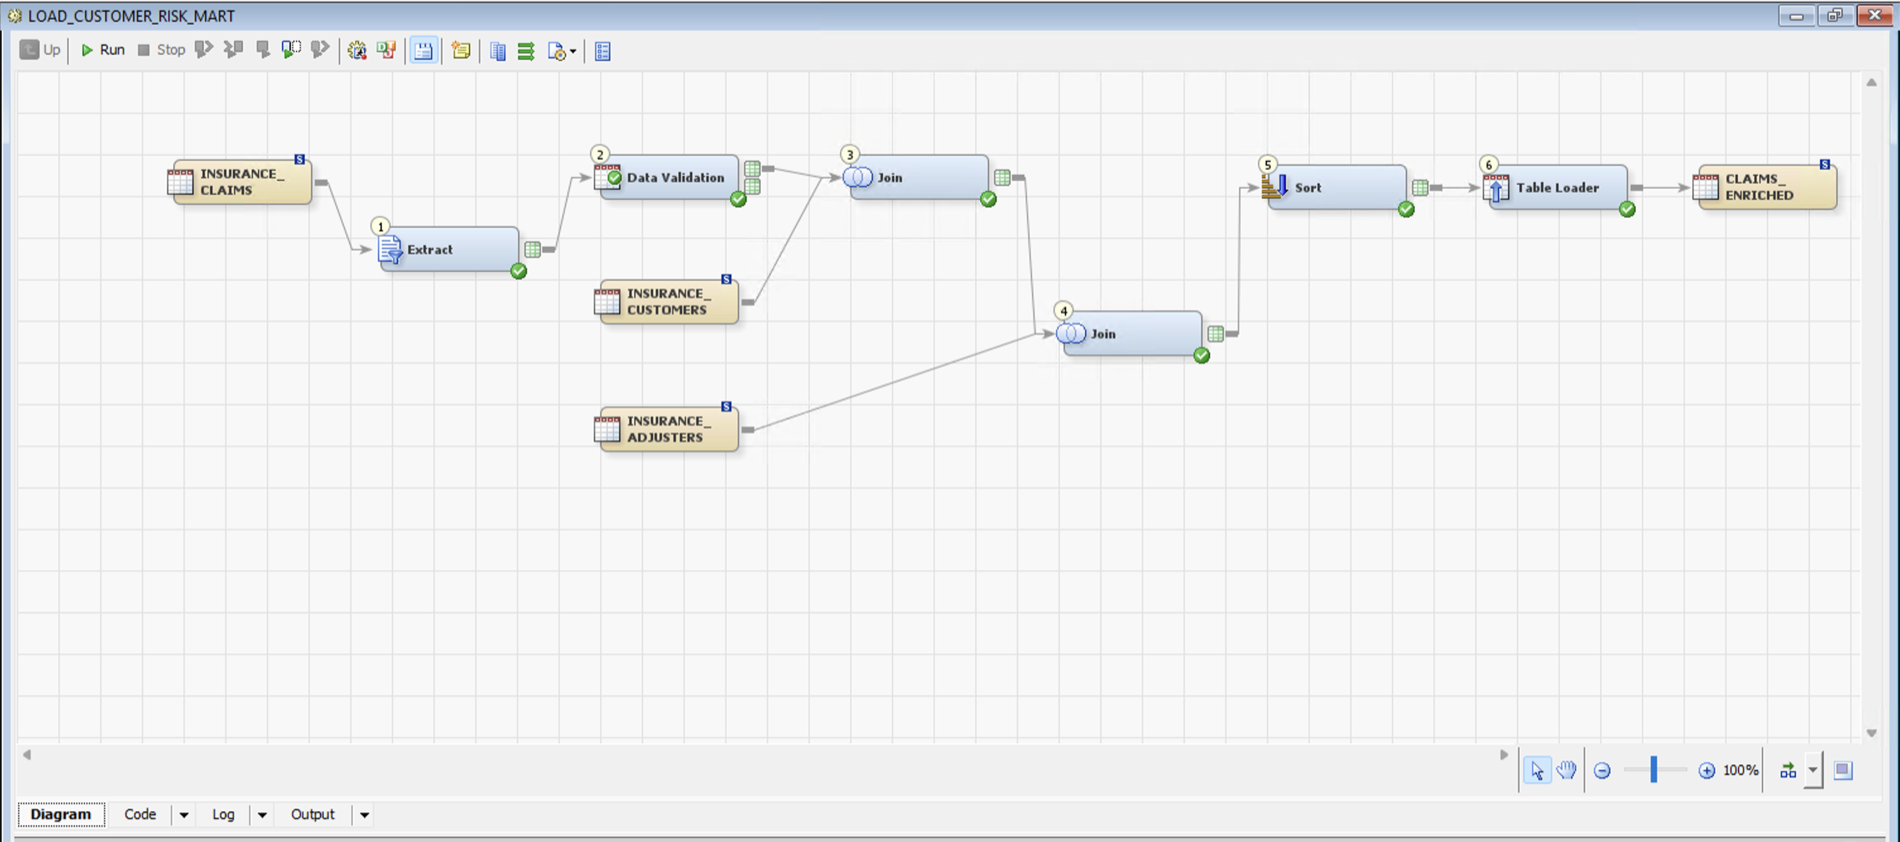
Task: Click green status check on Data Validation
Action: point(738,199)
